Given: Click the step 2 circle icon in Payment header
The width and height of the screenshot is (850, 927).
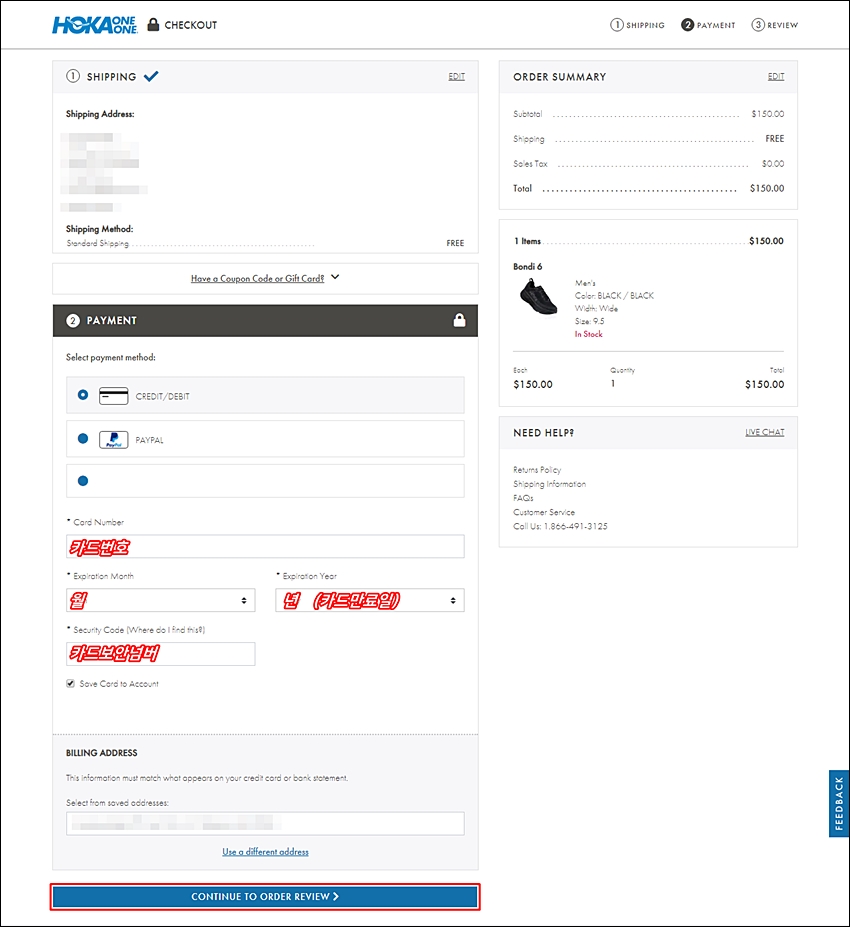Looking at the screenshot, I should click(x=73, y=320).
